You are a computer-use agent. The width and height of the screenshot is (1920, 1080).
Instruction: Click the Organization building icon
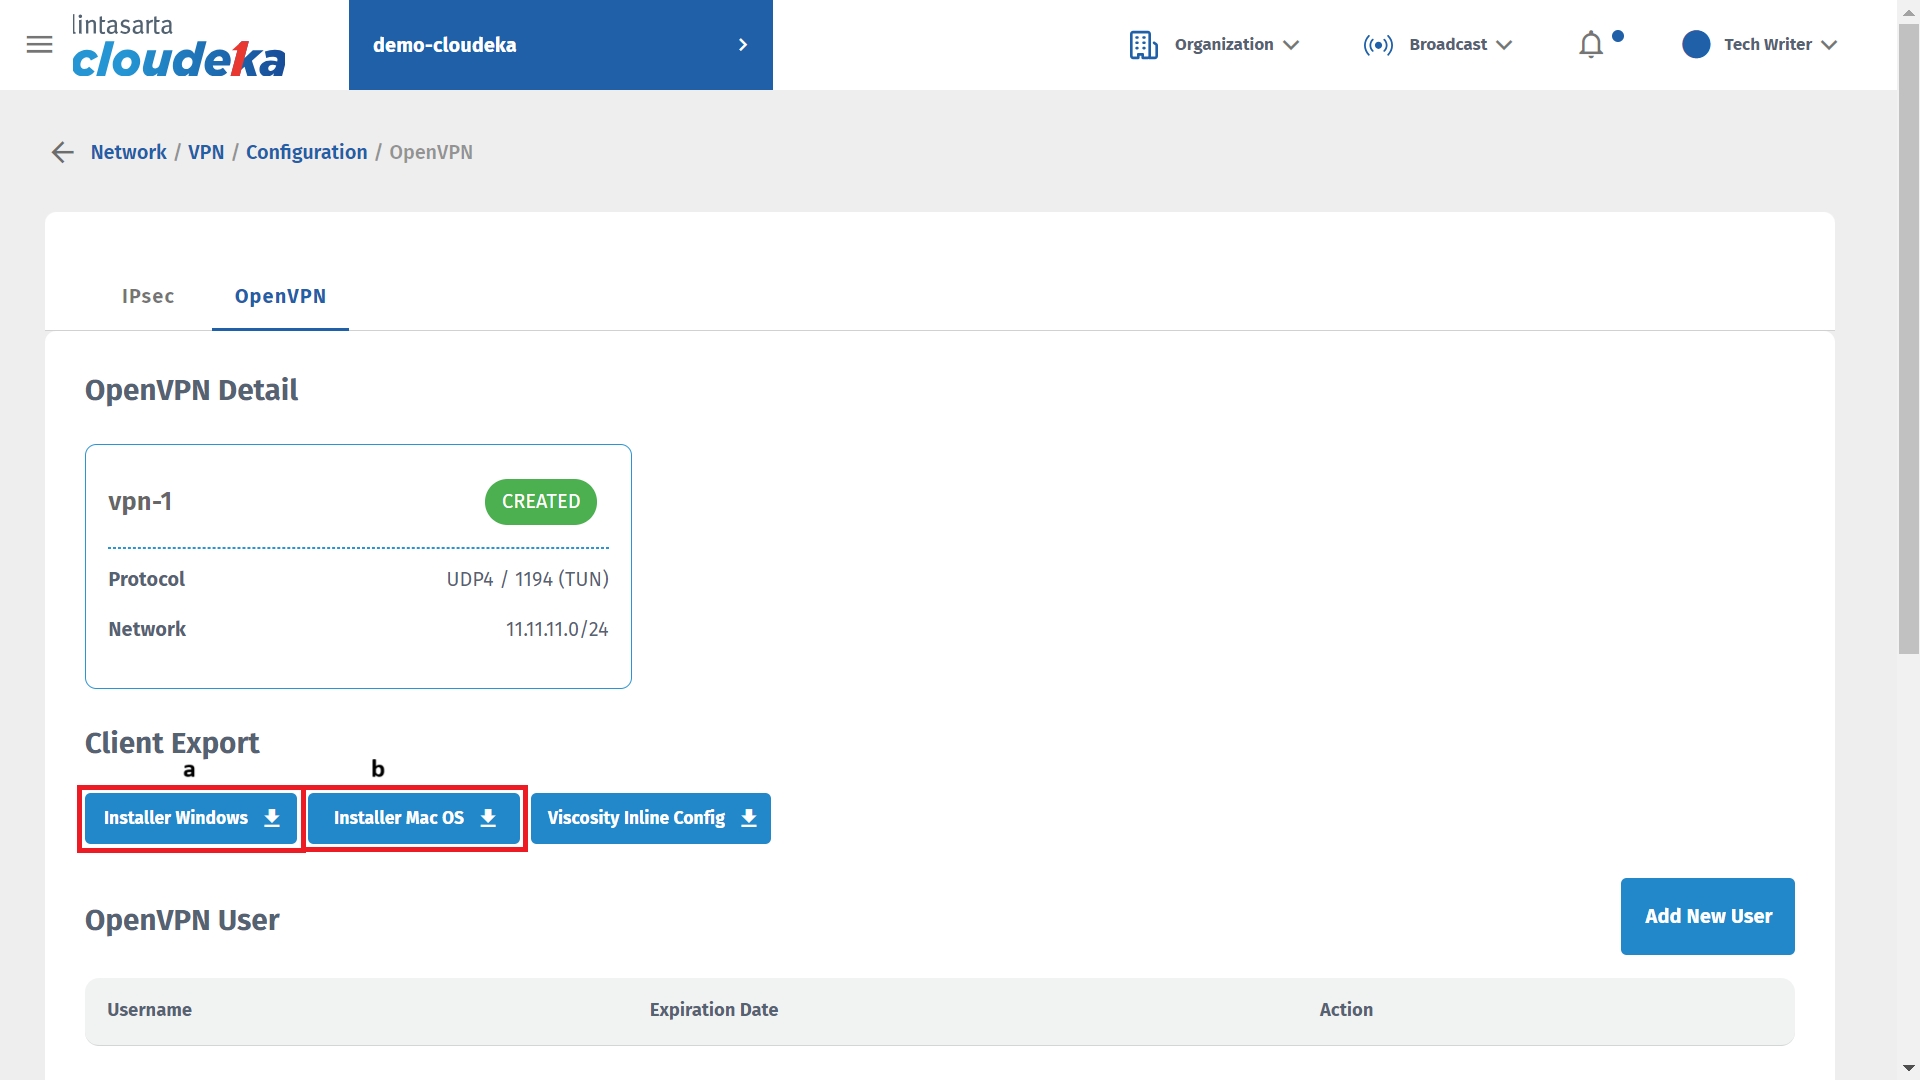tap(1143, 45)
